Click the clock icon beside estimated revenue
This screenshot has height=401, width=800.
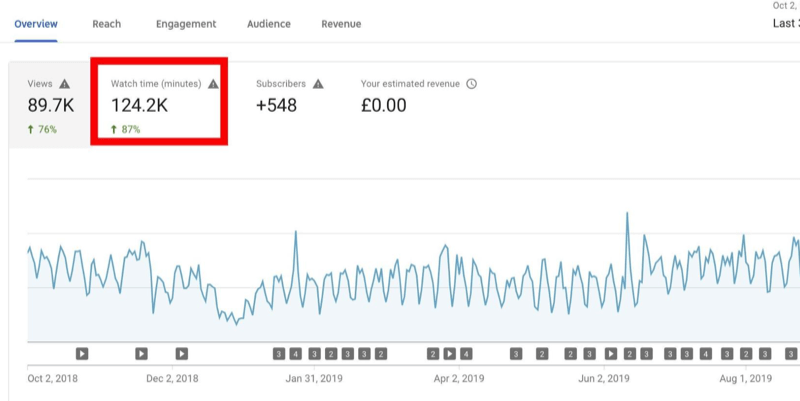click(472, 84)
